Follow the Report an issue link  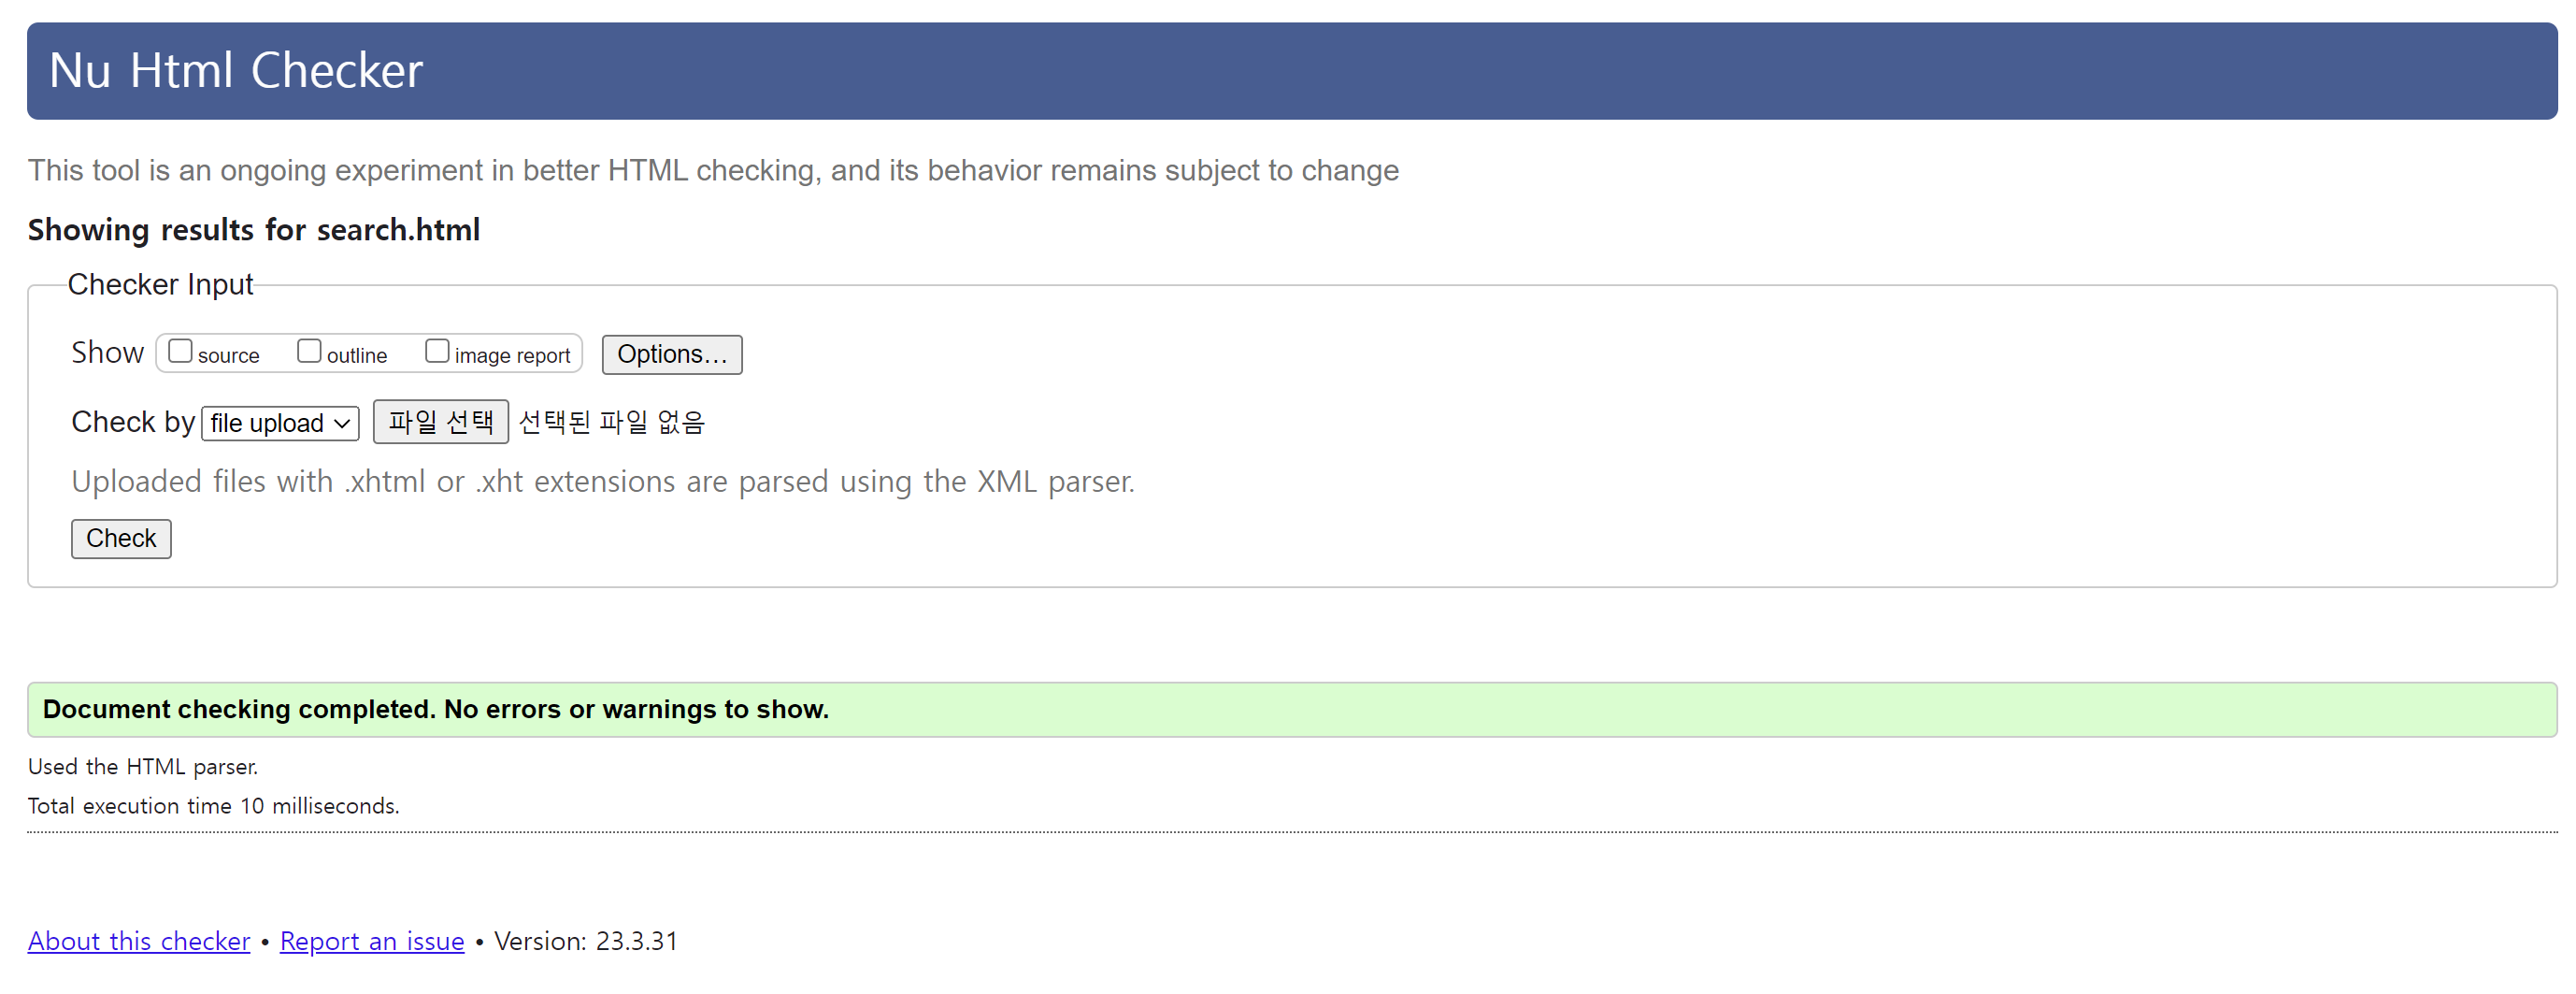pos(372,941)
